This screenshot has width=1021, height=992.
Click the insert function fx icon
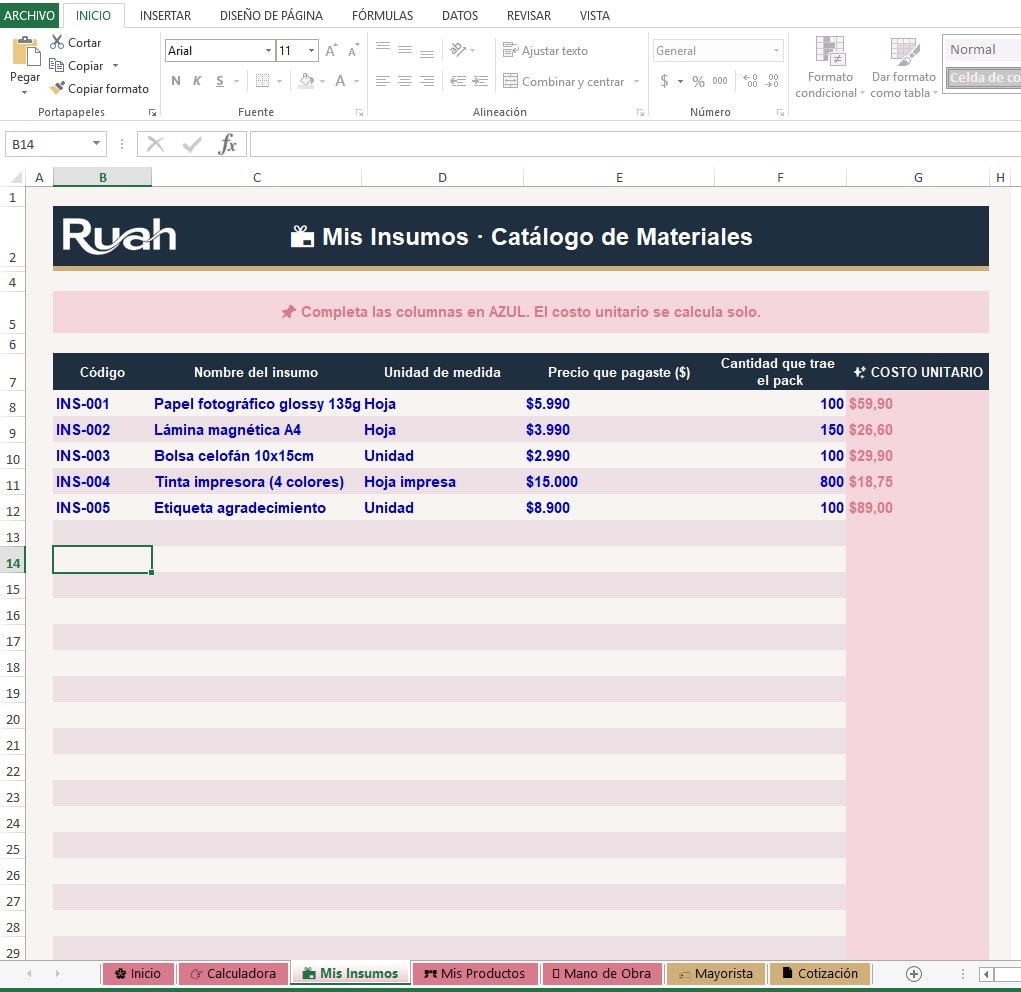(227, 144)
